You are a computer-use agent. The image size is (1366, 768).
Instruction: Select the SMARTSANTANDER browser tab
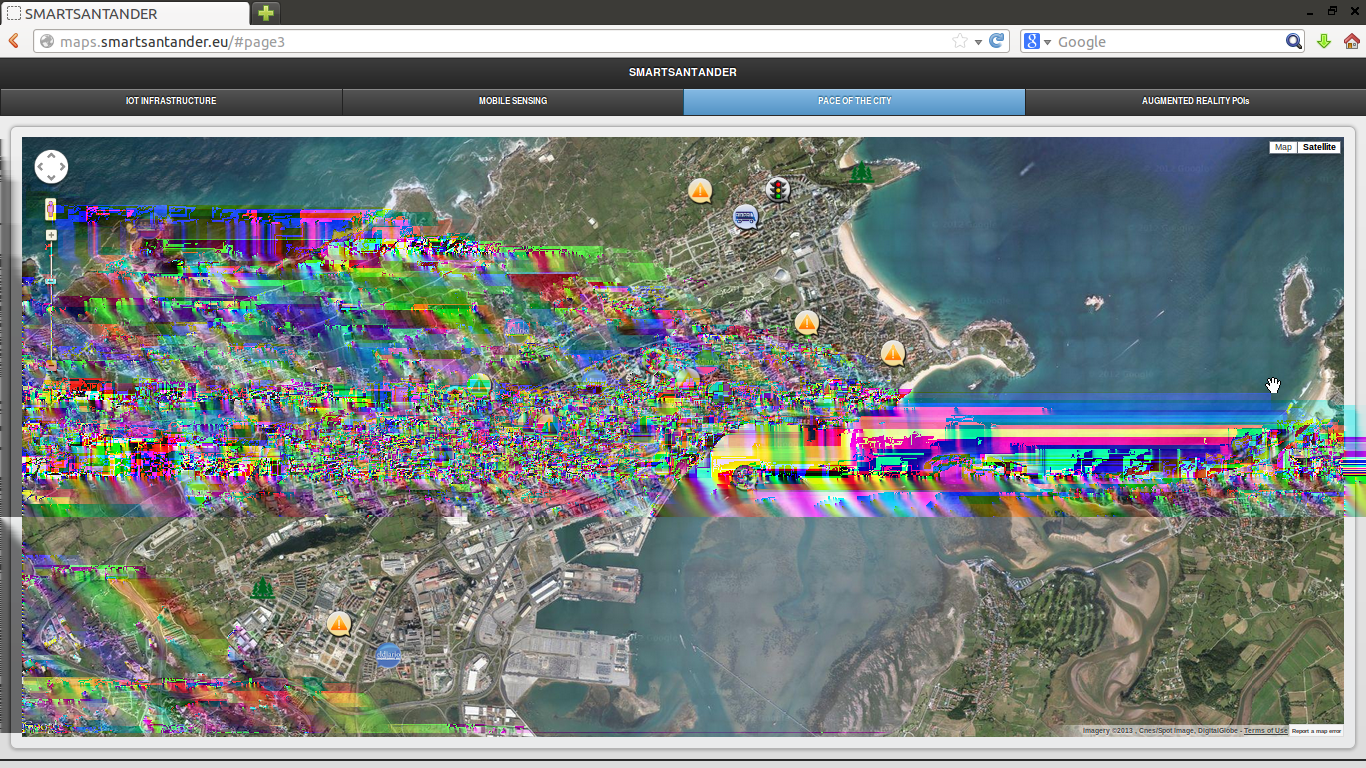click(x=127, y=13)
